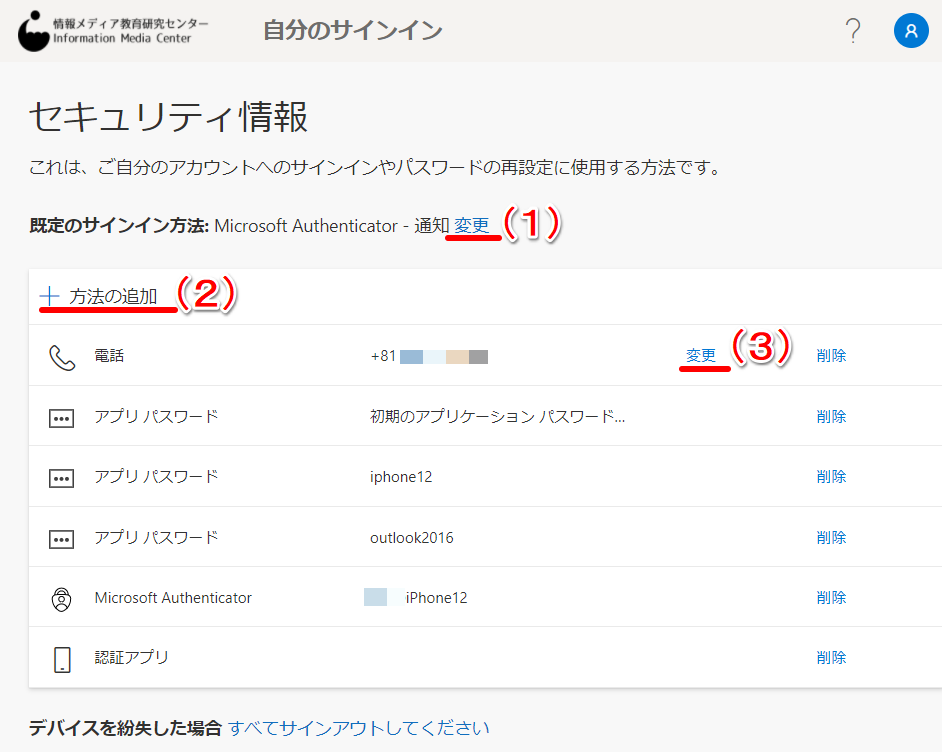Click the デバイスを紛失した場合 text

coord(125,728)
